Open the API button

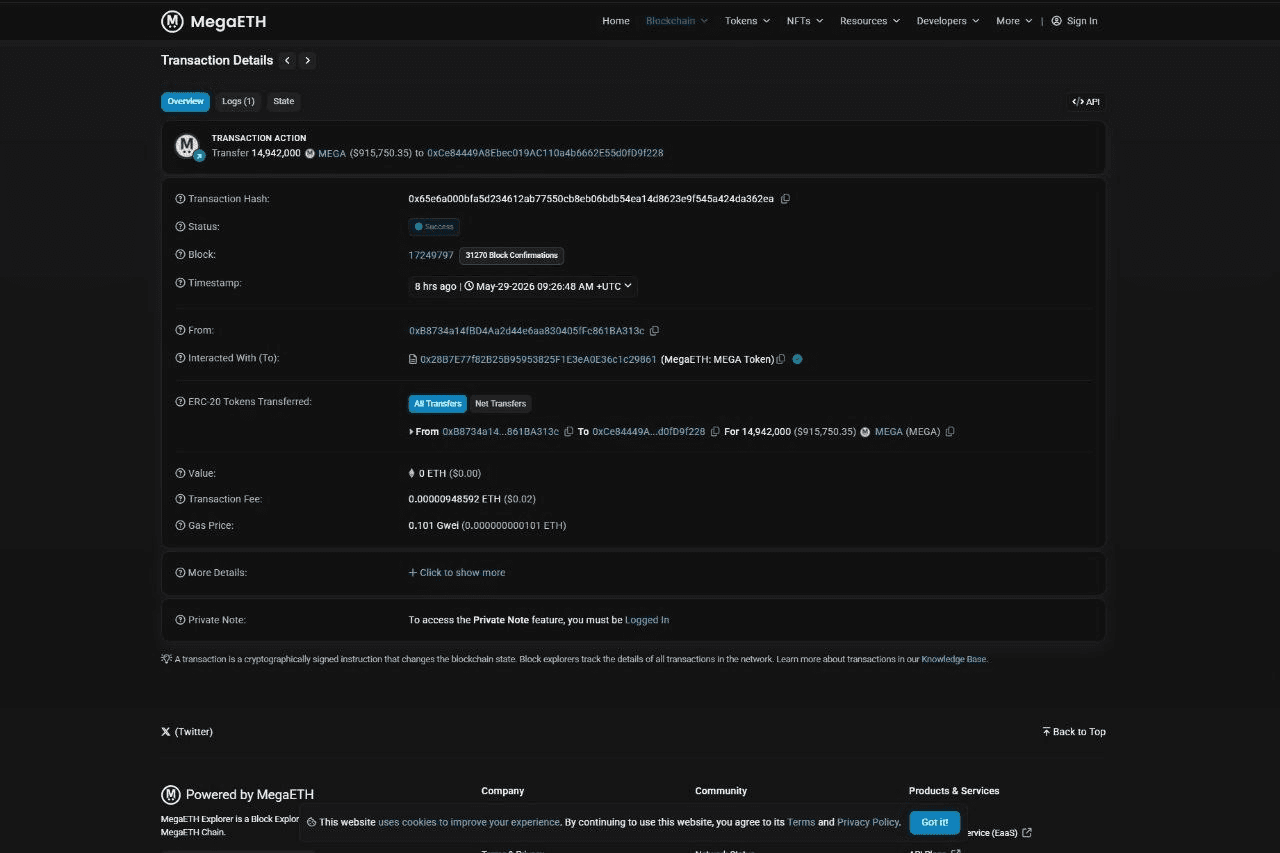click(1086, 102)
